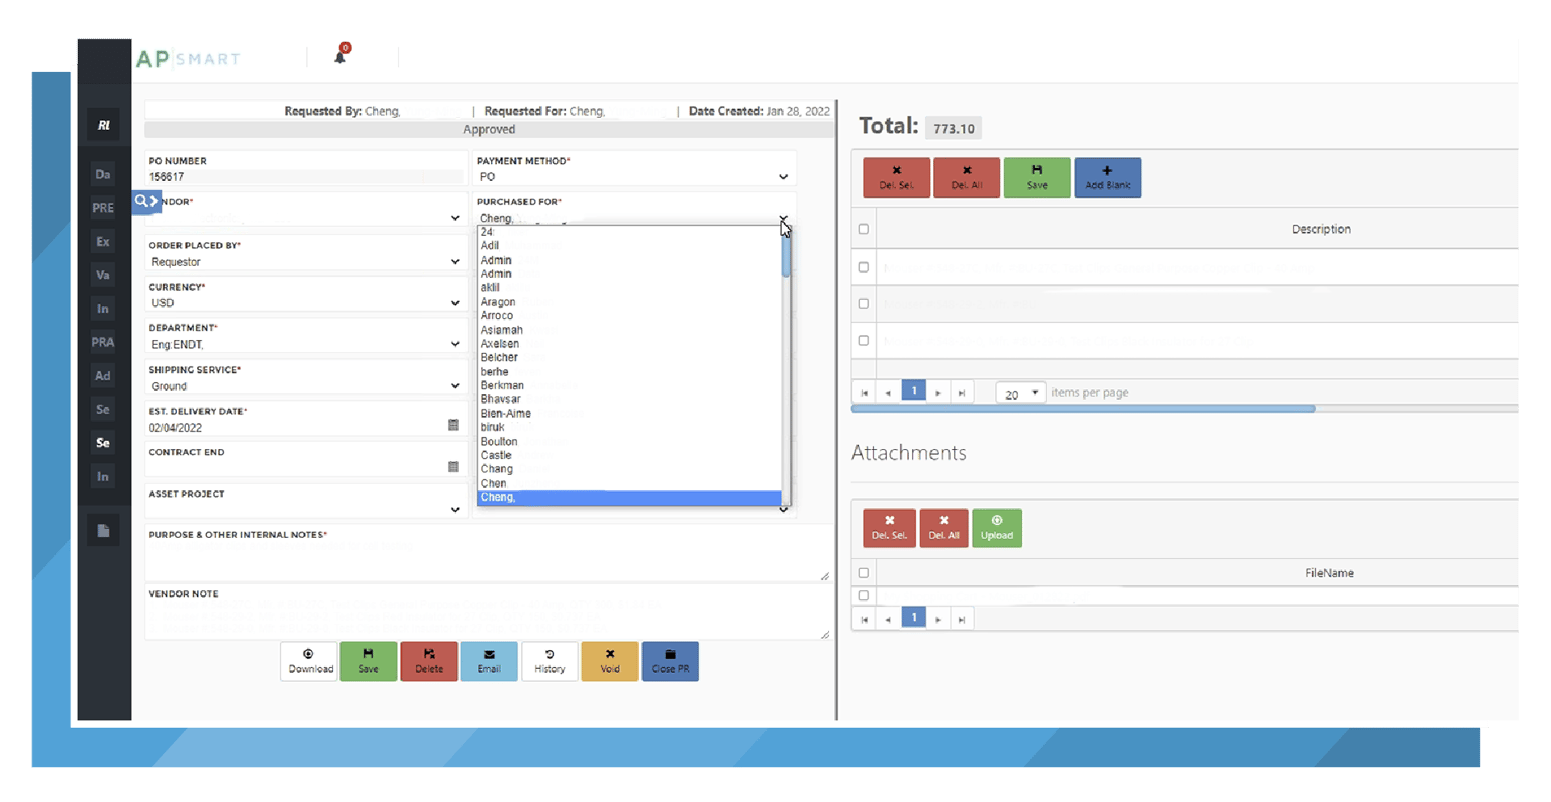The height and width of the screenshot is (802, 1551).
Task: Go to first page of attachments
Action: [865, 619]
